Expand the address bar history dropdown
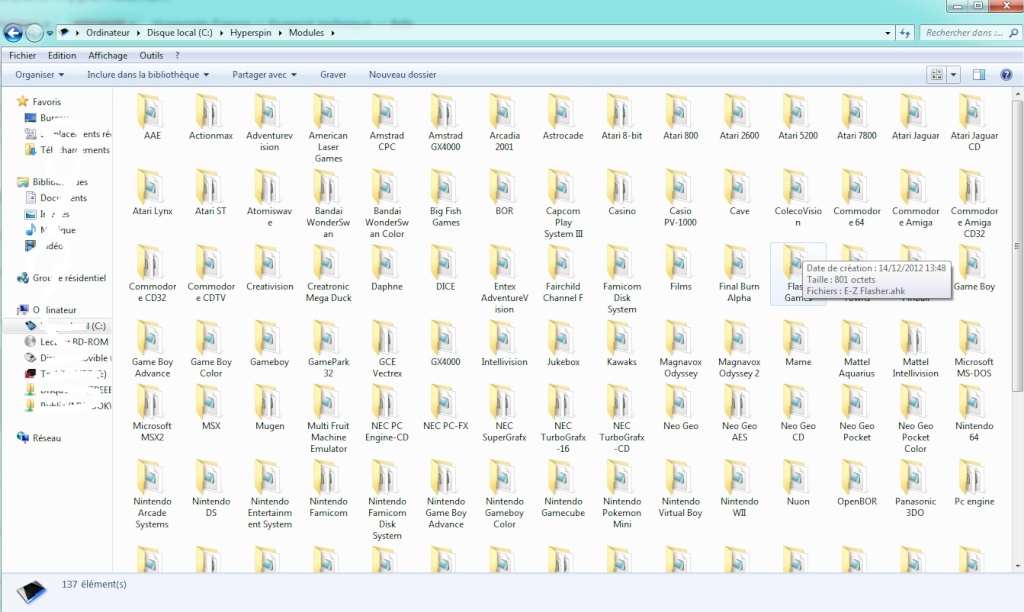The width and height of the screenshot is (1024, 612). 888,33
